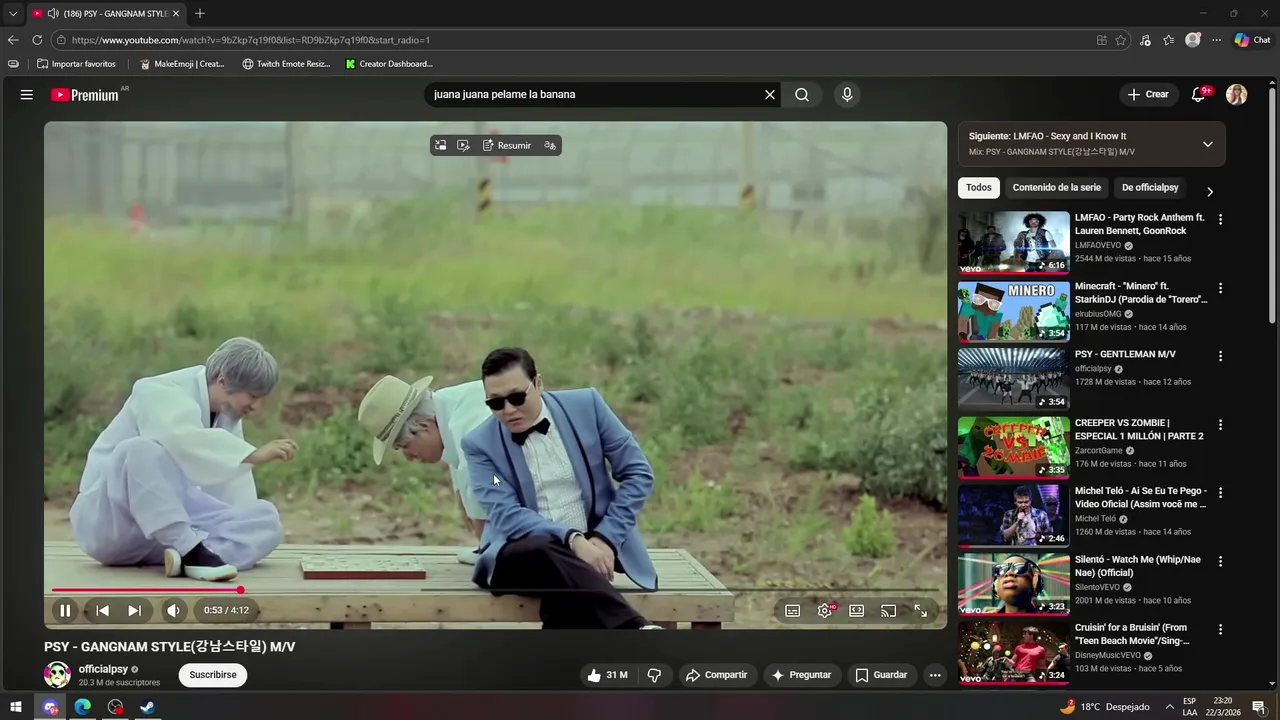Open Creator Dashboard bookmark
This screenshot has width=1280, height=720.
[389, 64]
